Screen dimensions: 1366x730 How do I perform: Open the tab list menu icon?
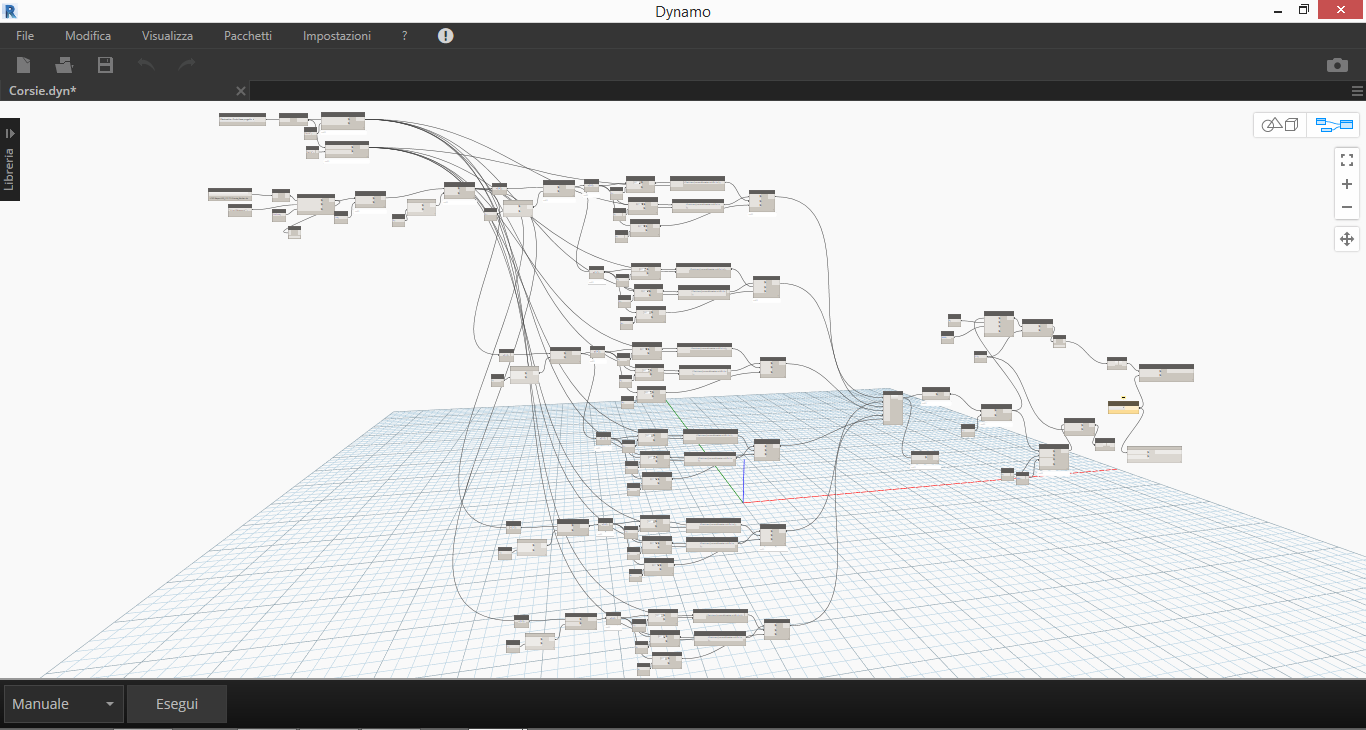1357,91
